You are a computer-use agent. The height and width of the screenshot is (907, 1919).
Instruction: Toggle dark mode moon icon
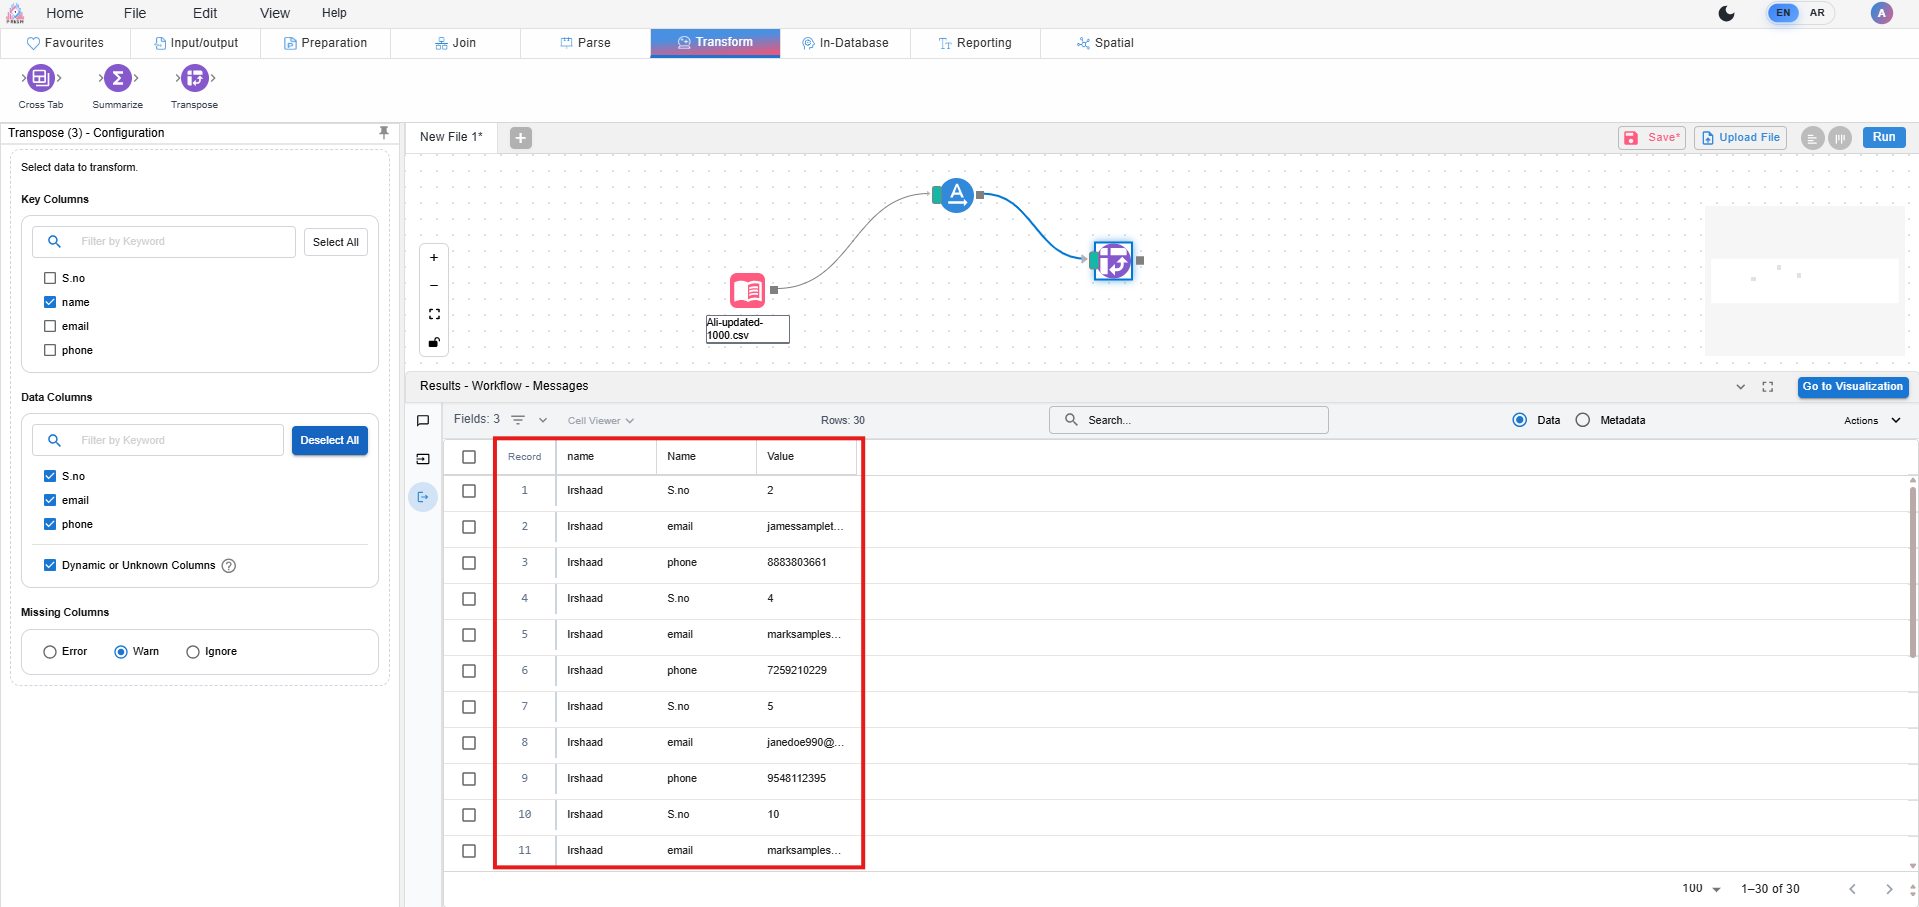(x=1726, y=13)
